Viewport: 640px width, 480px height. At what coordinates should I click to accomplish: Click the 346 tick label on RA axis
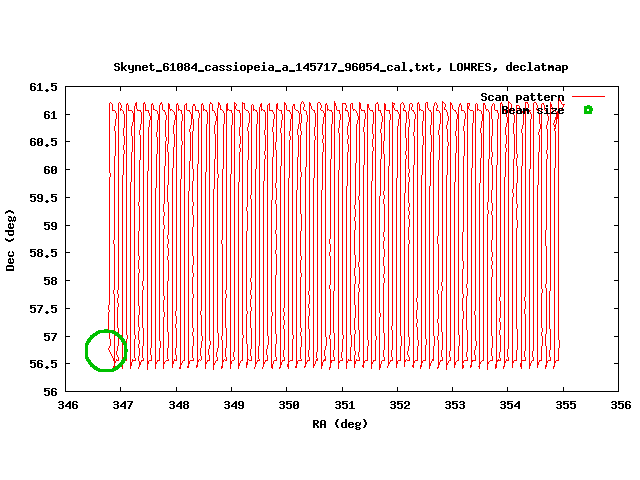point(68,405)
